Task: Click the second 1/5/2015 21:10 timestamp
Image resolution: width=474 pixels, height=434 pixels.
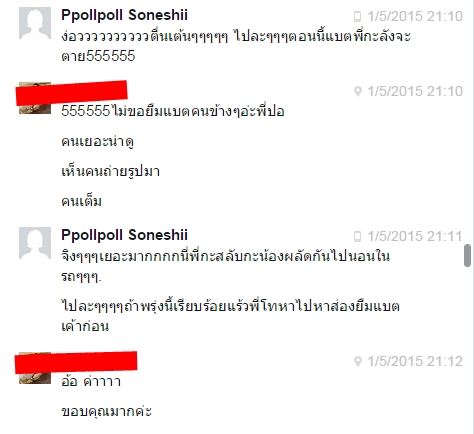Action: coord(415,91)
